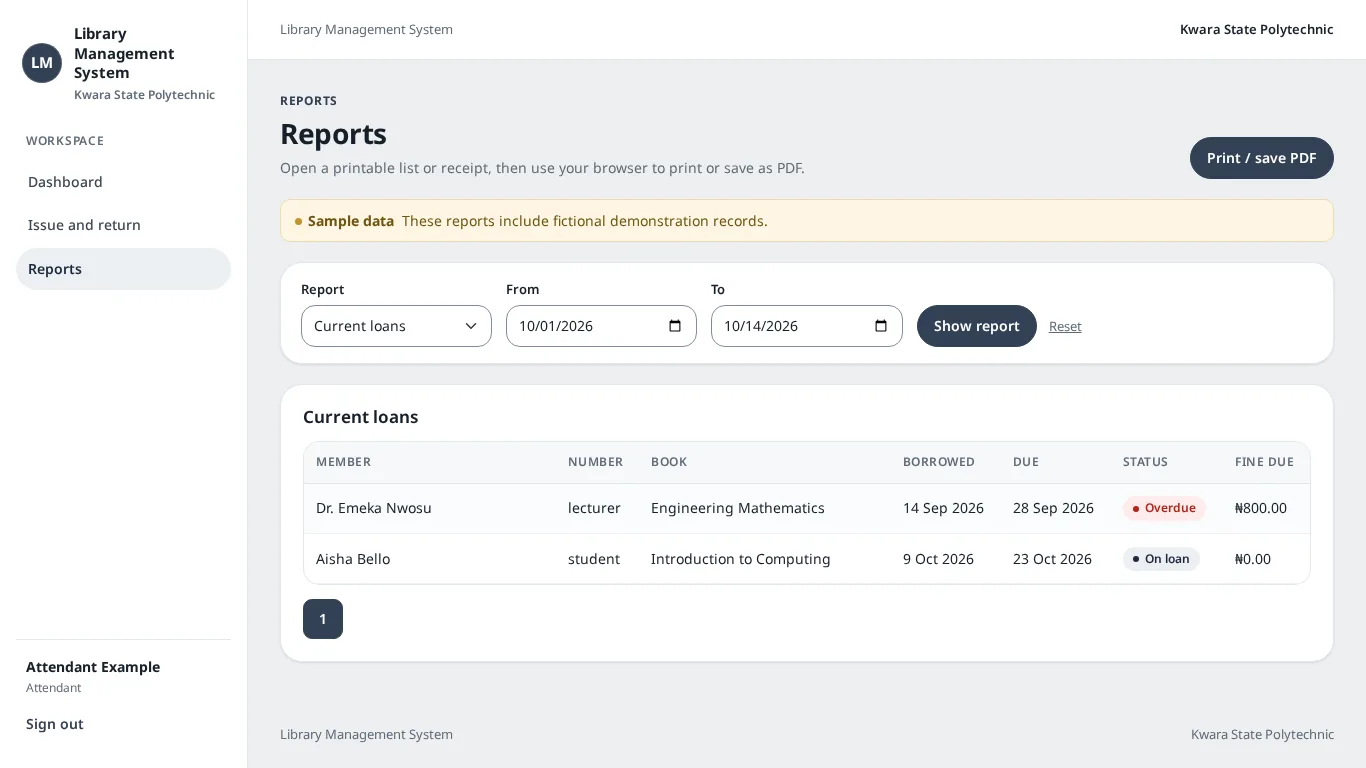Sign out of the account

[55, 724]
